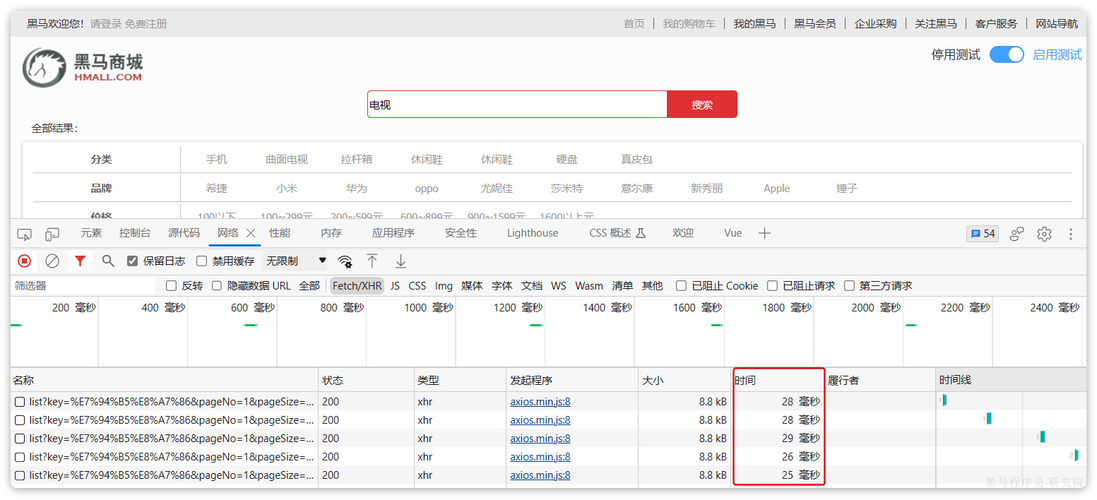This screenshot has width=1097, height=500.
Task: Add more tools with plus button
Action: (x=765, y=234)
